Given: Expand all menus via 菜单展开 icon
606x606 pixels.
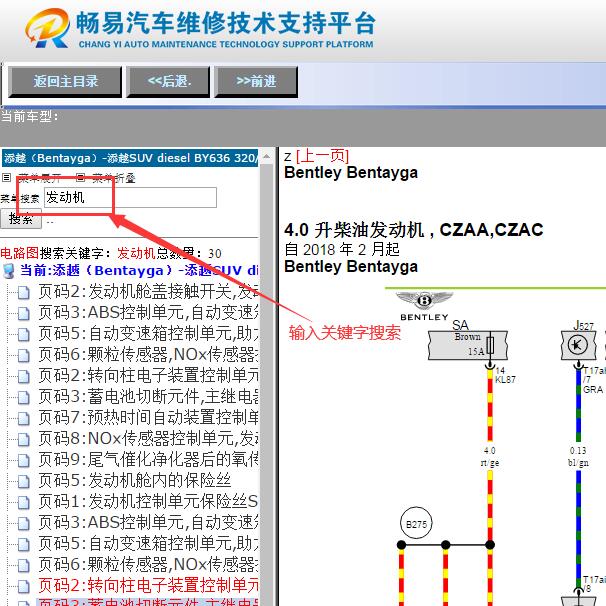Looking at the screenshot, I should (x=7, y=178).
